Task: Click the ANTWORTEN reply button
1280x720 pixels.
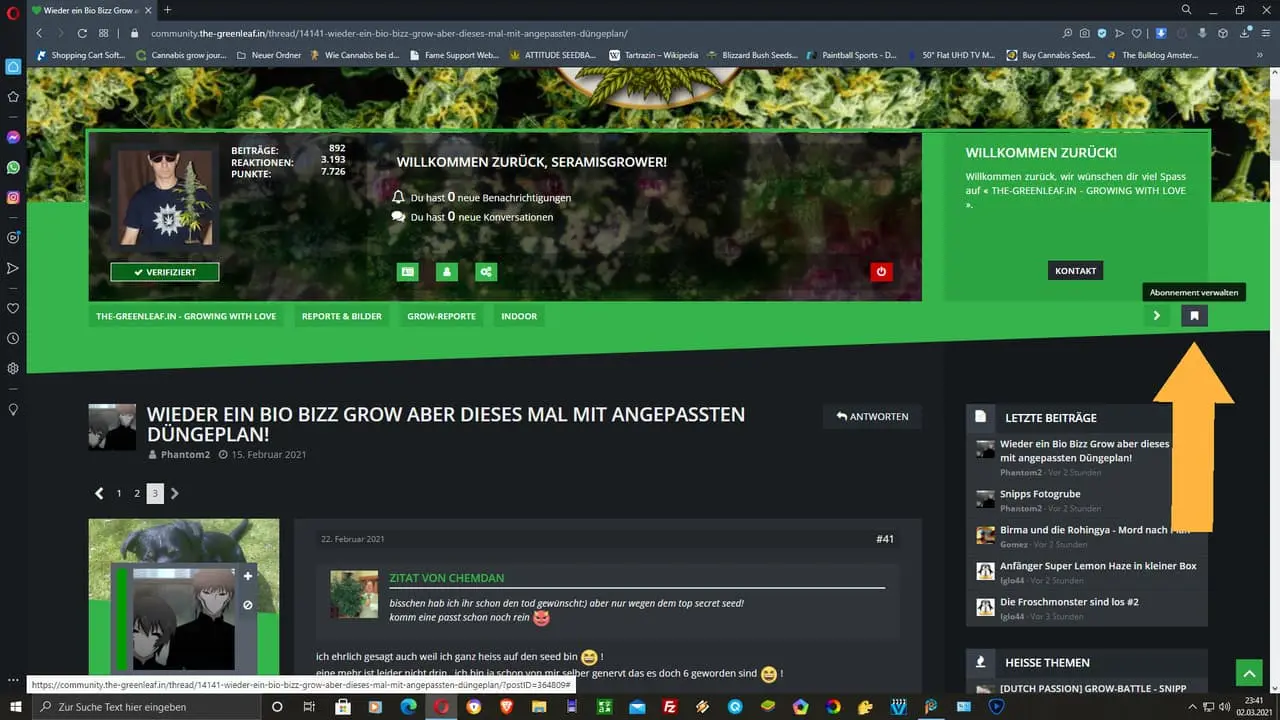Action: pos(872,416)
